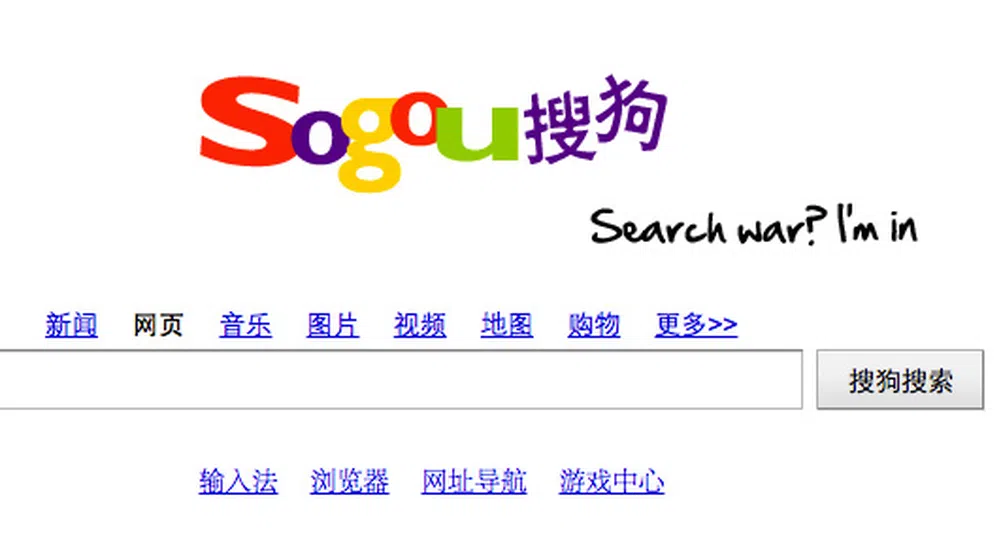Open 网址导航 site navigation link
Image resolution: width=1001 pixels, height=538 pixels.
click(474, 481)
